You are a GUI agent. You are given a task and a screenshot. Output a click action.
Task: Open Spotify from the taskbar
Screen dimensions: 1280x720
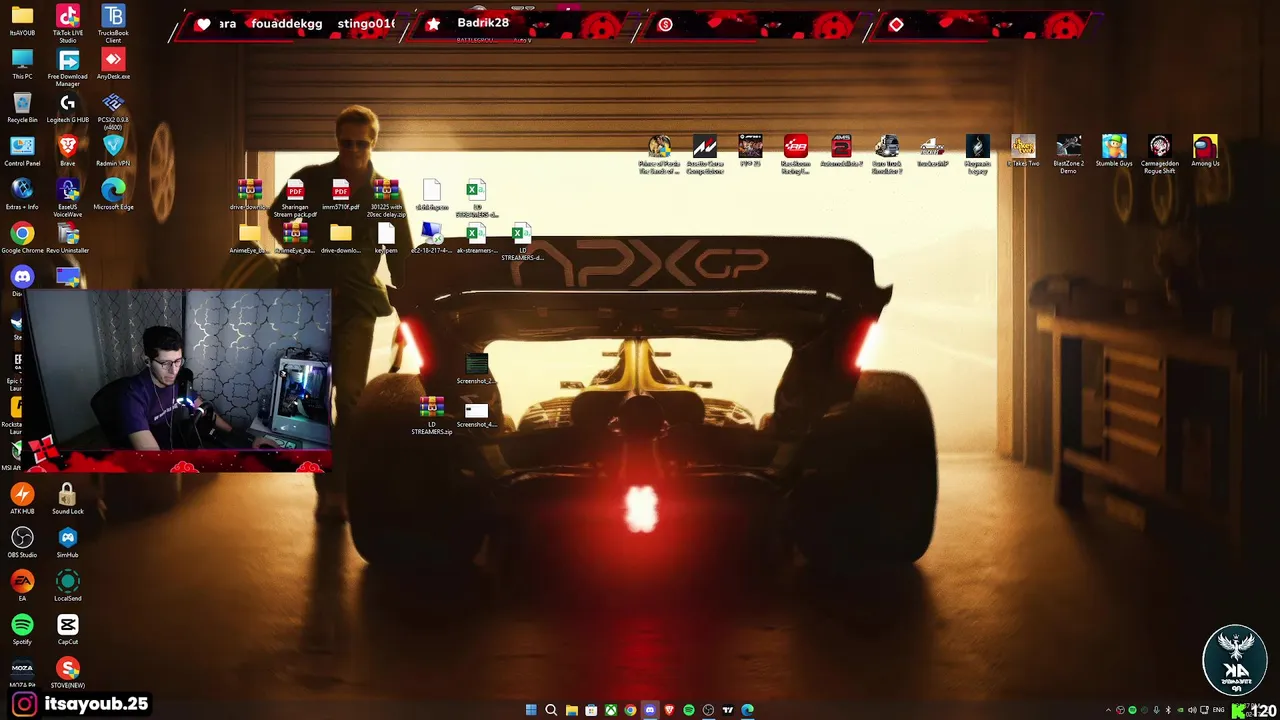[x=689, y=710]
